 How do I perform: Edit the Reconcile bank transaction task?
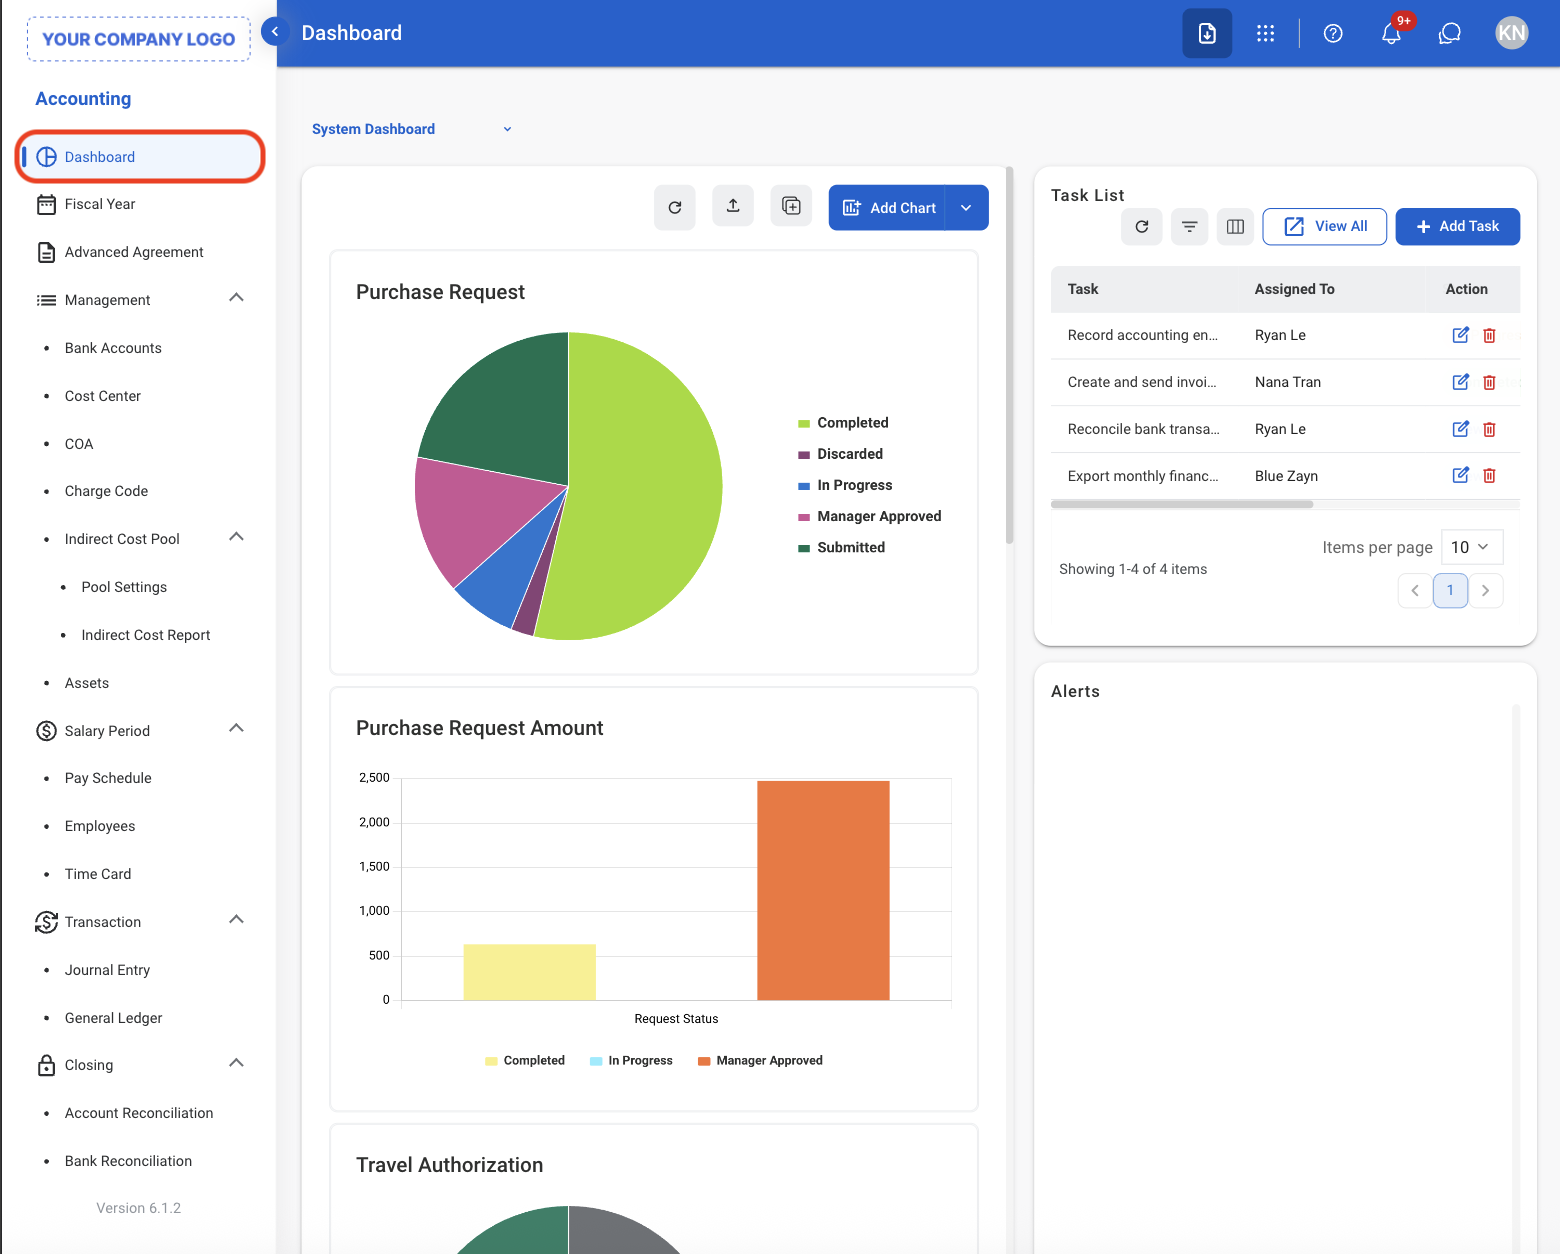point(1461,429)
